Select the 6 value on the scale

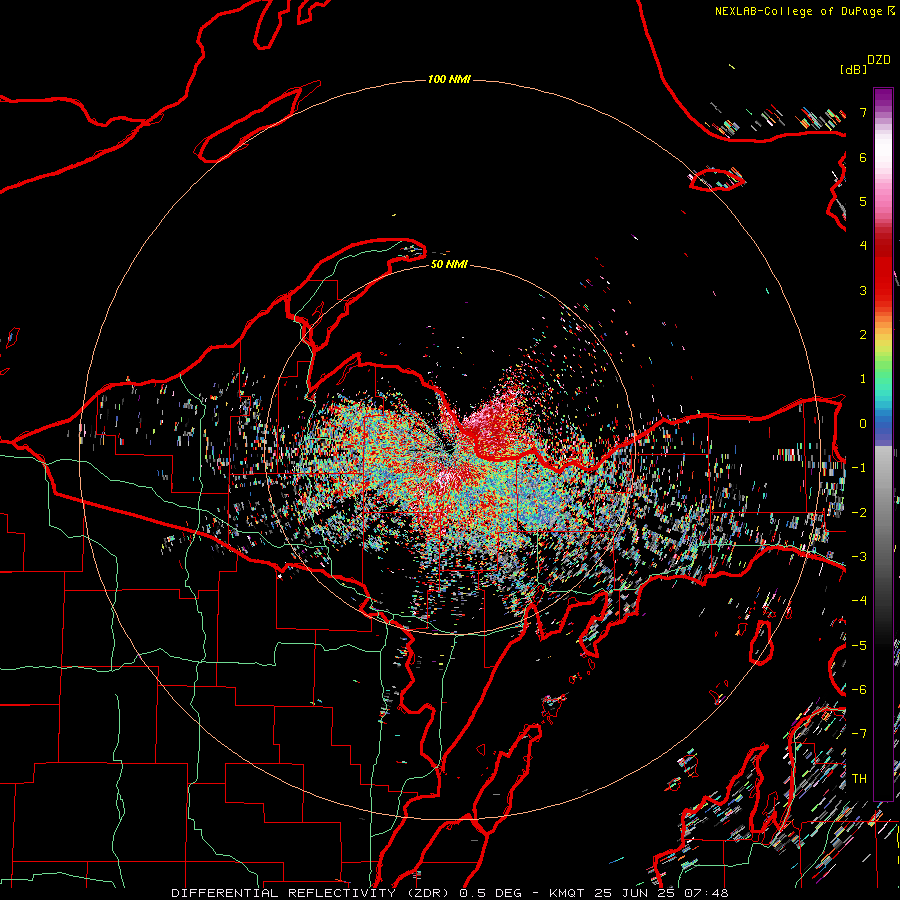pos(863,157)
